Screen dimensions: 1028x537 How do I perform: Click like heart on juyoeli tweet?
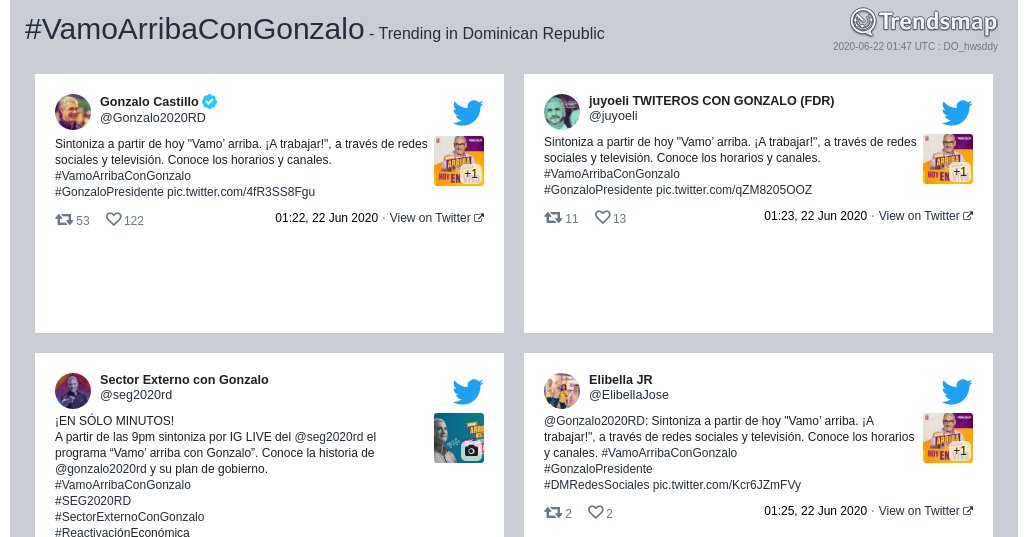pyautogui.click(x=603, y=217)
